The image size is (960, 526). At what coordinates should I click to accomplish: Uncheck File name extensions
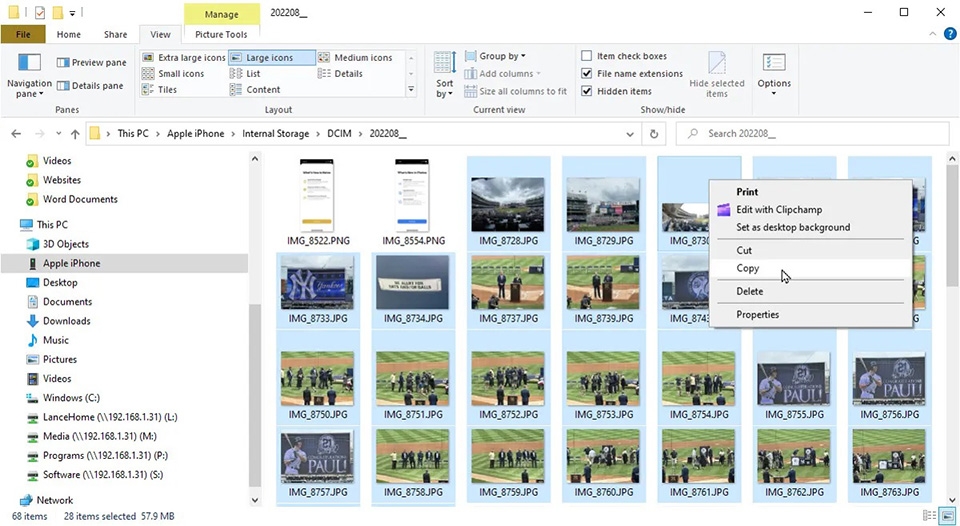pyautogui.click(x=587, y=74)
